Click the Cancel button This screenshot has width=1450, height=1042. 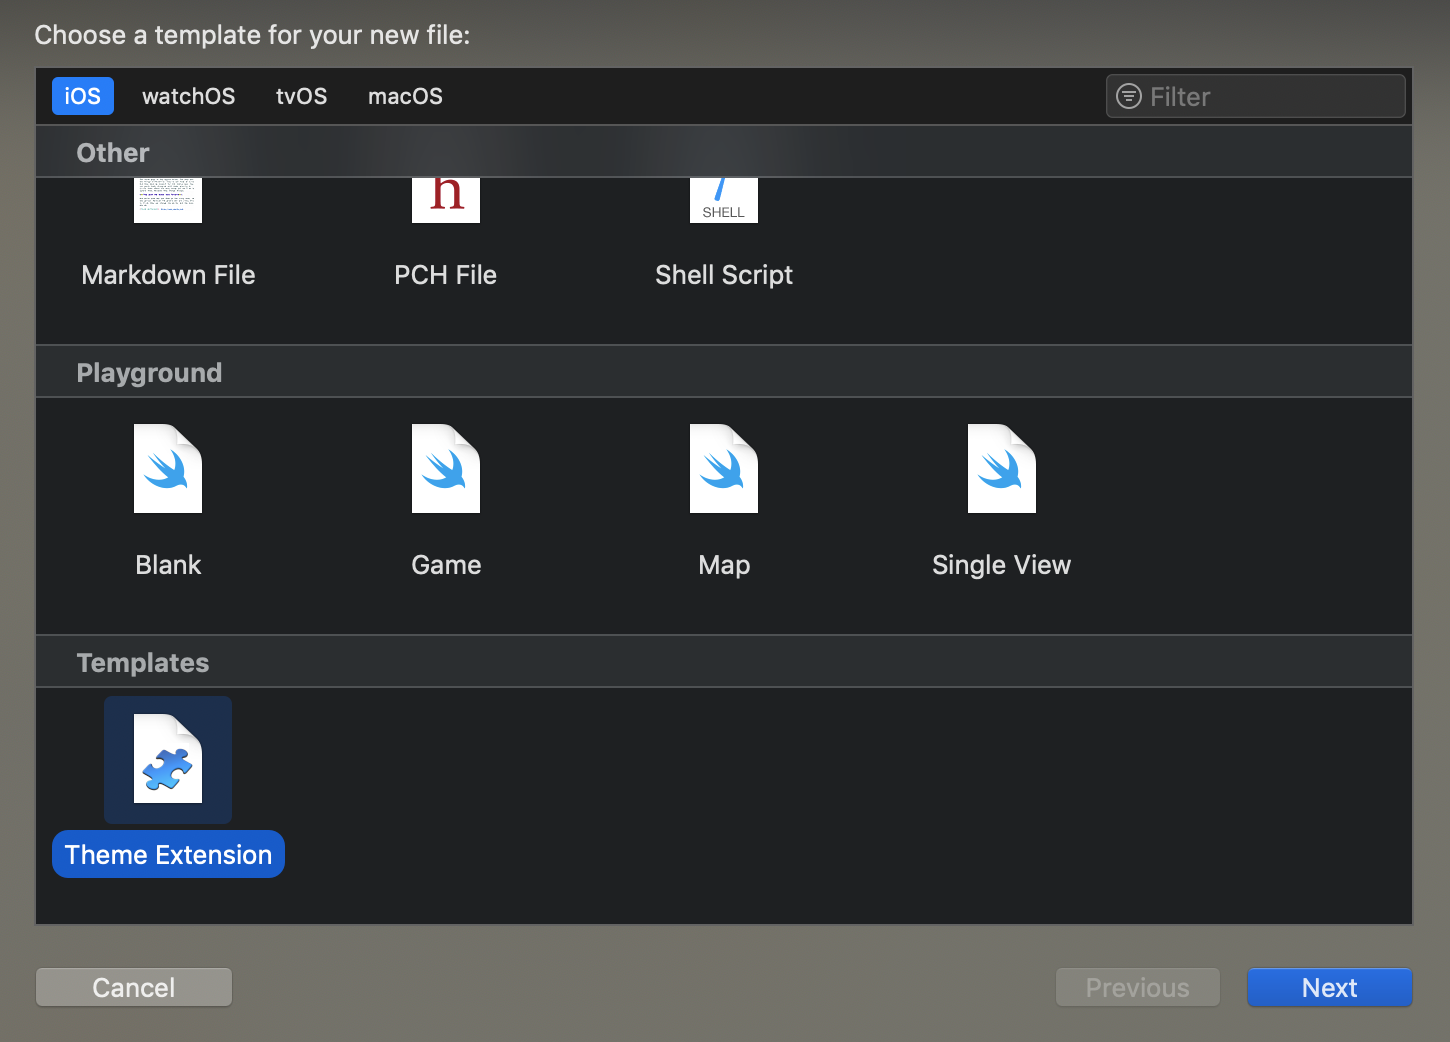tap(134, 987)
